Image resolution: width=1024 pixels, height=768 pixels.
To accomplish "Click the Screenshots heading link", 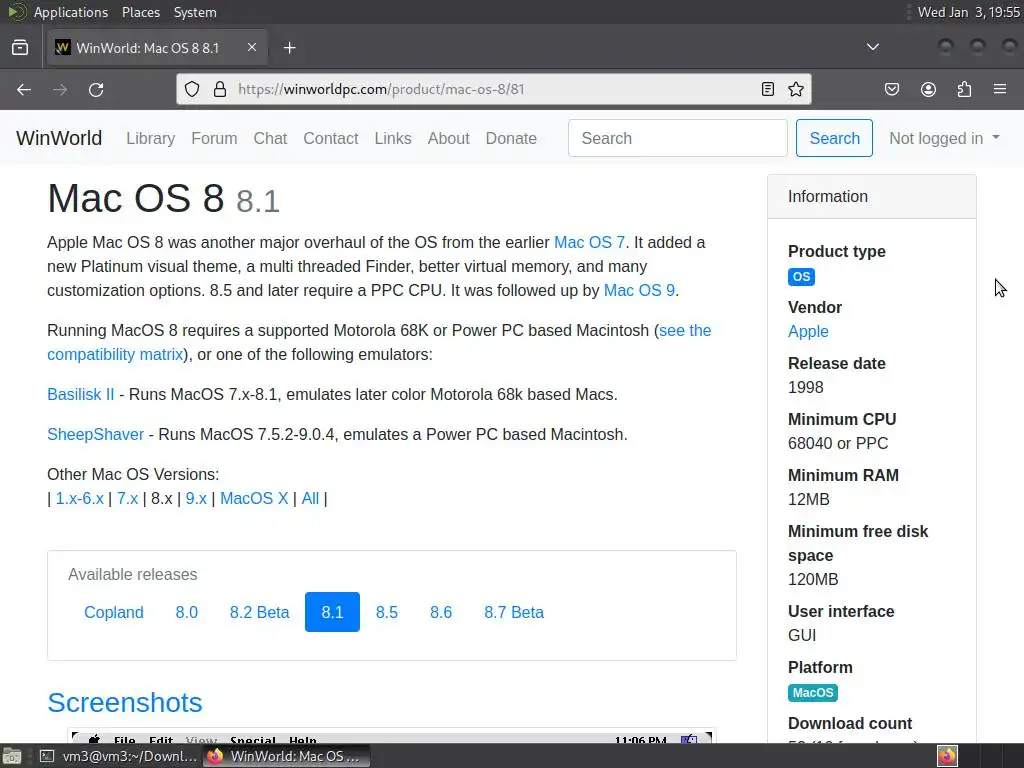I will (x=125, y=703).
